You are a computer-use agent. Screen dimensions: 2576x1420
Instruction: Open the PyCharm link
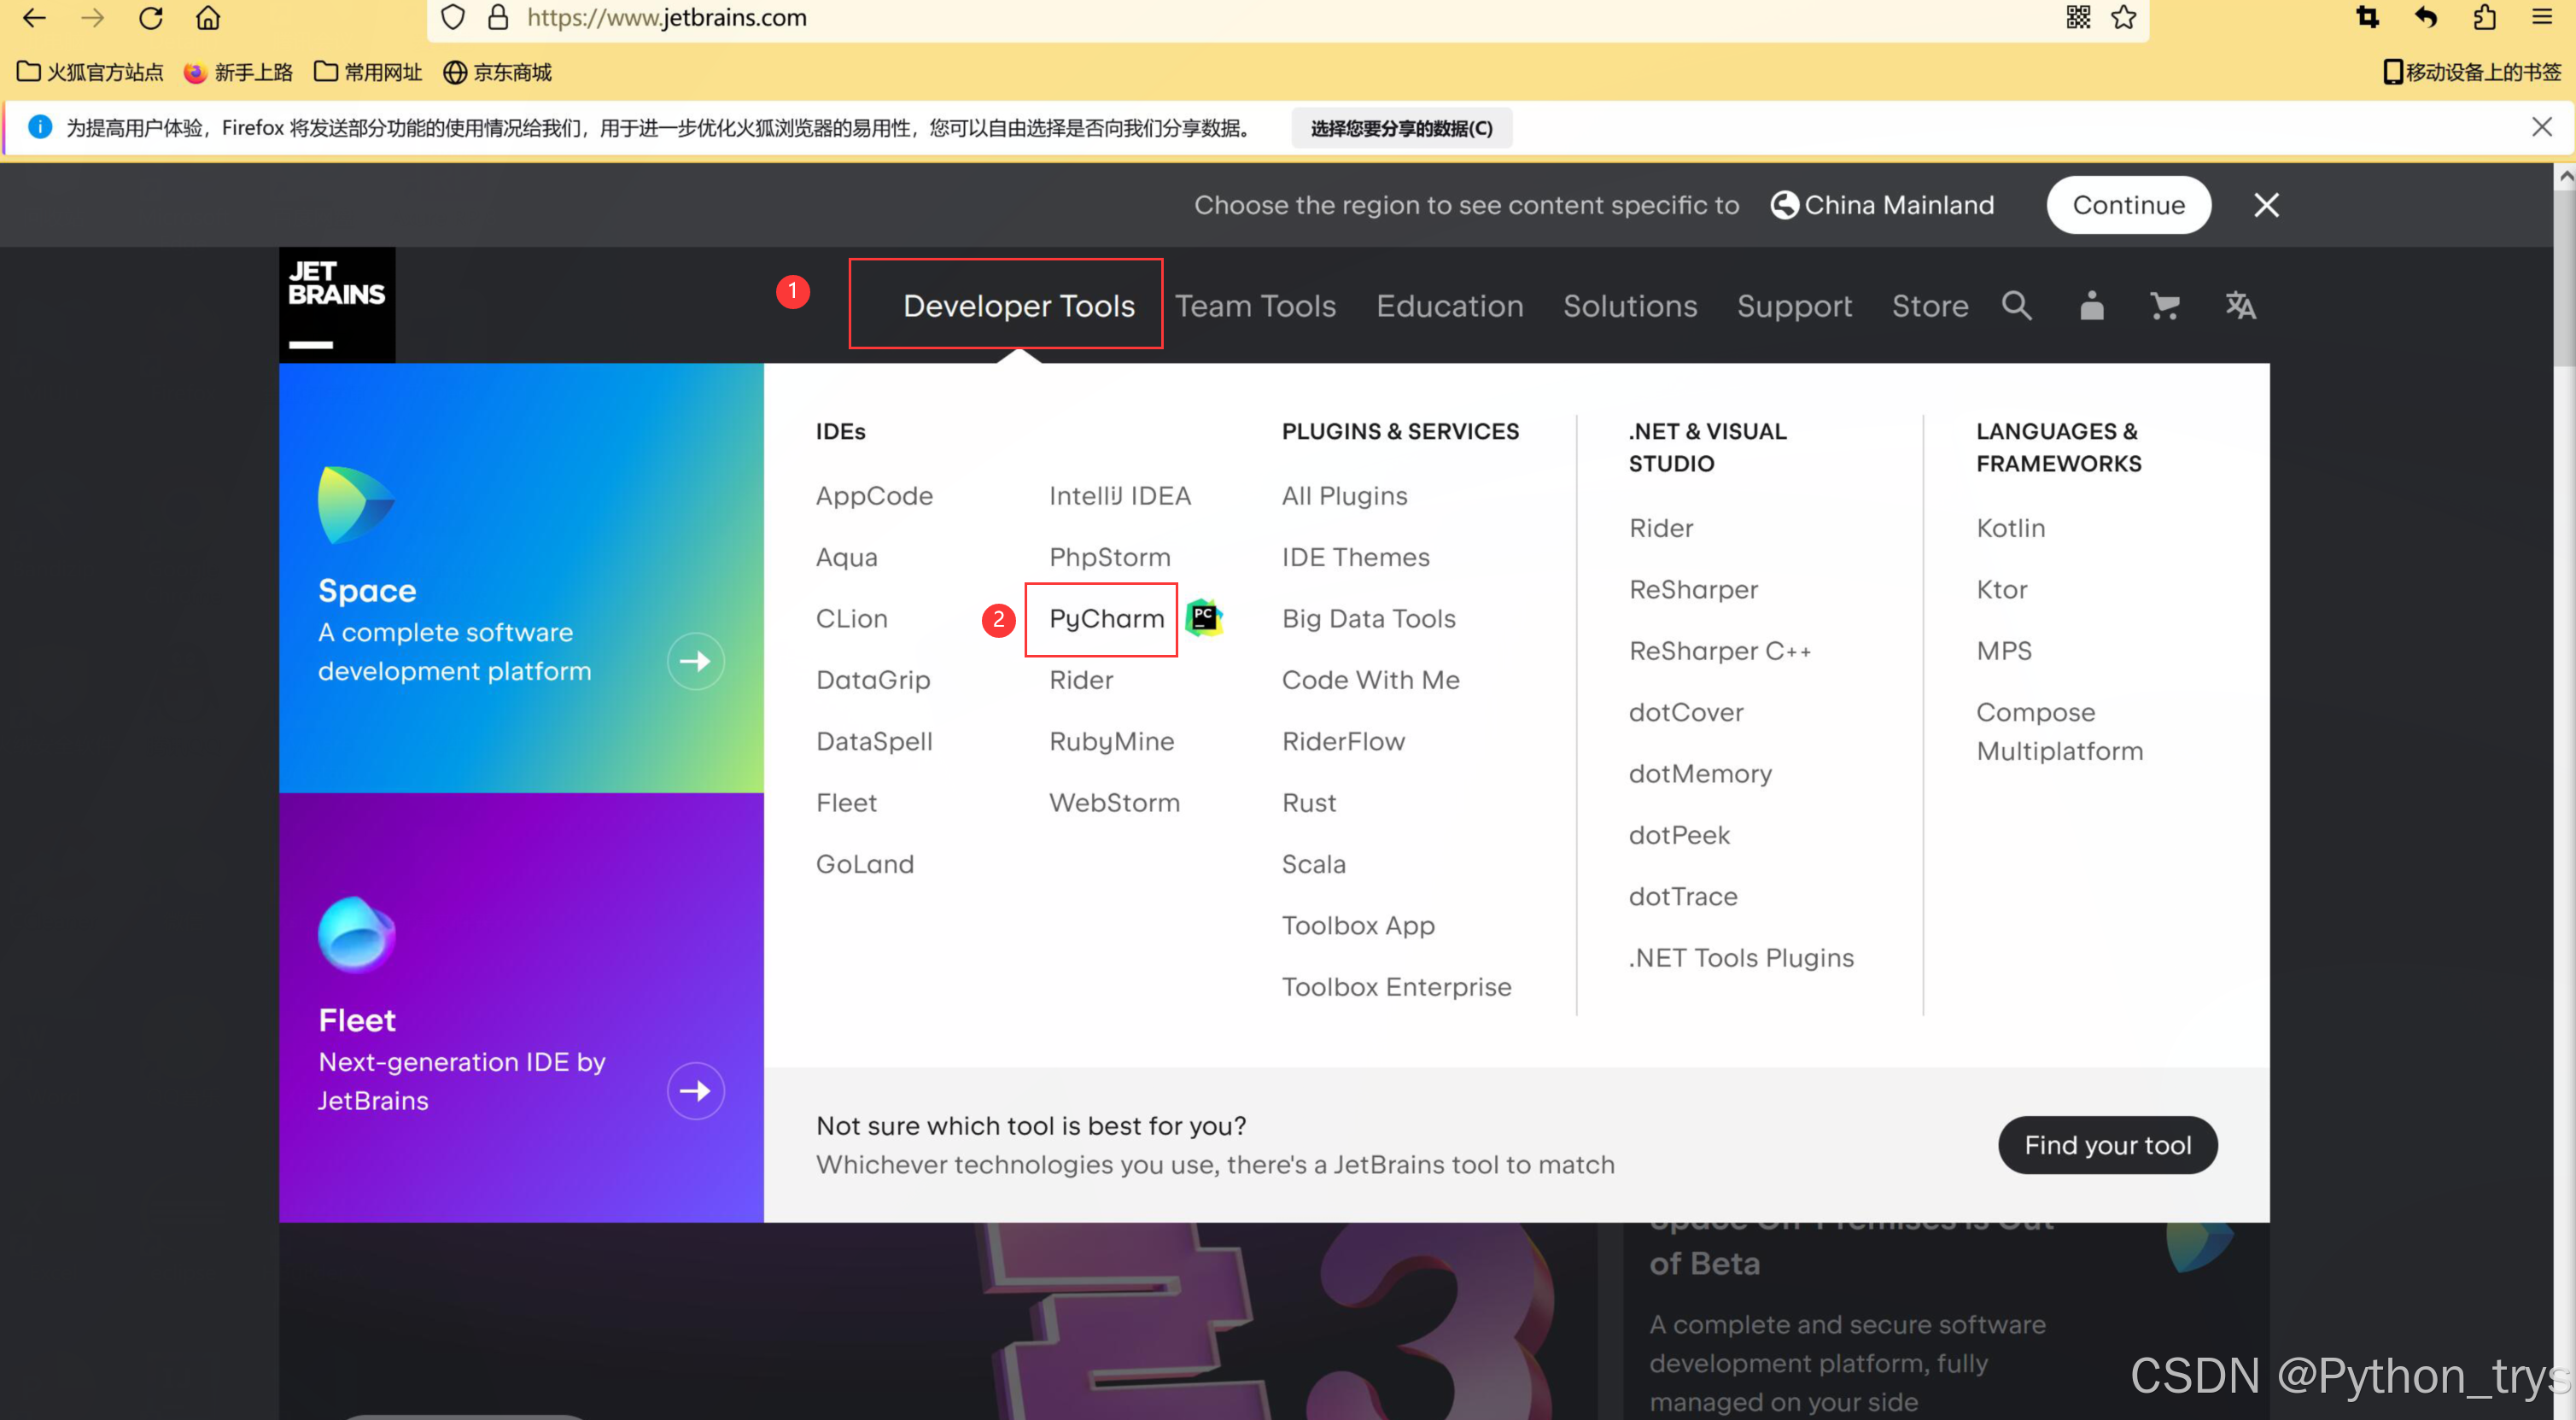(1106, 618)
